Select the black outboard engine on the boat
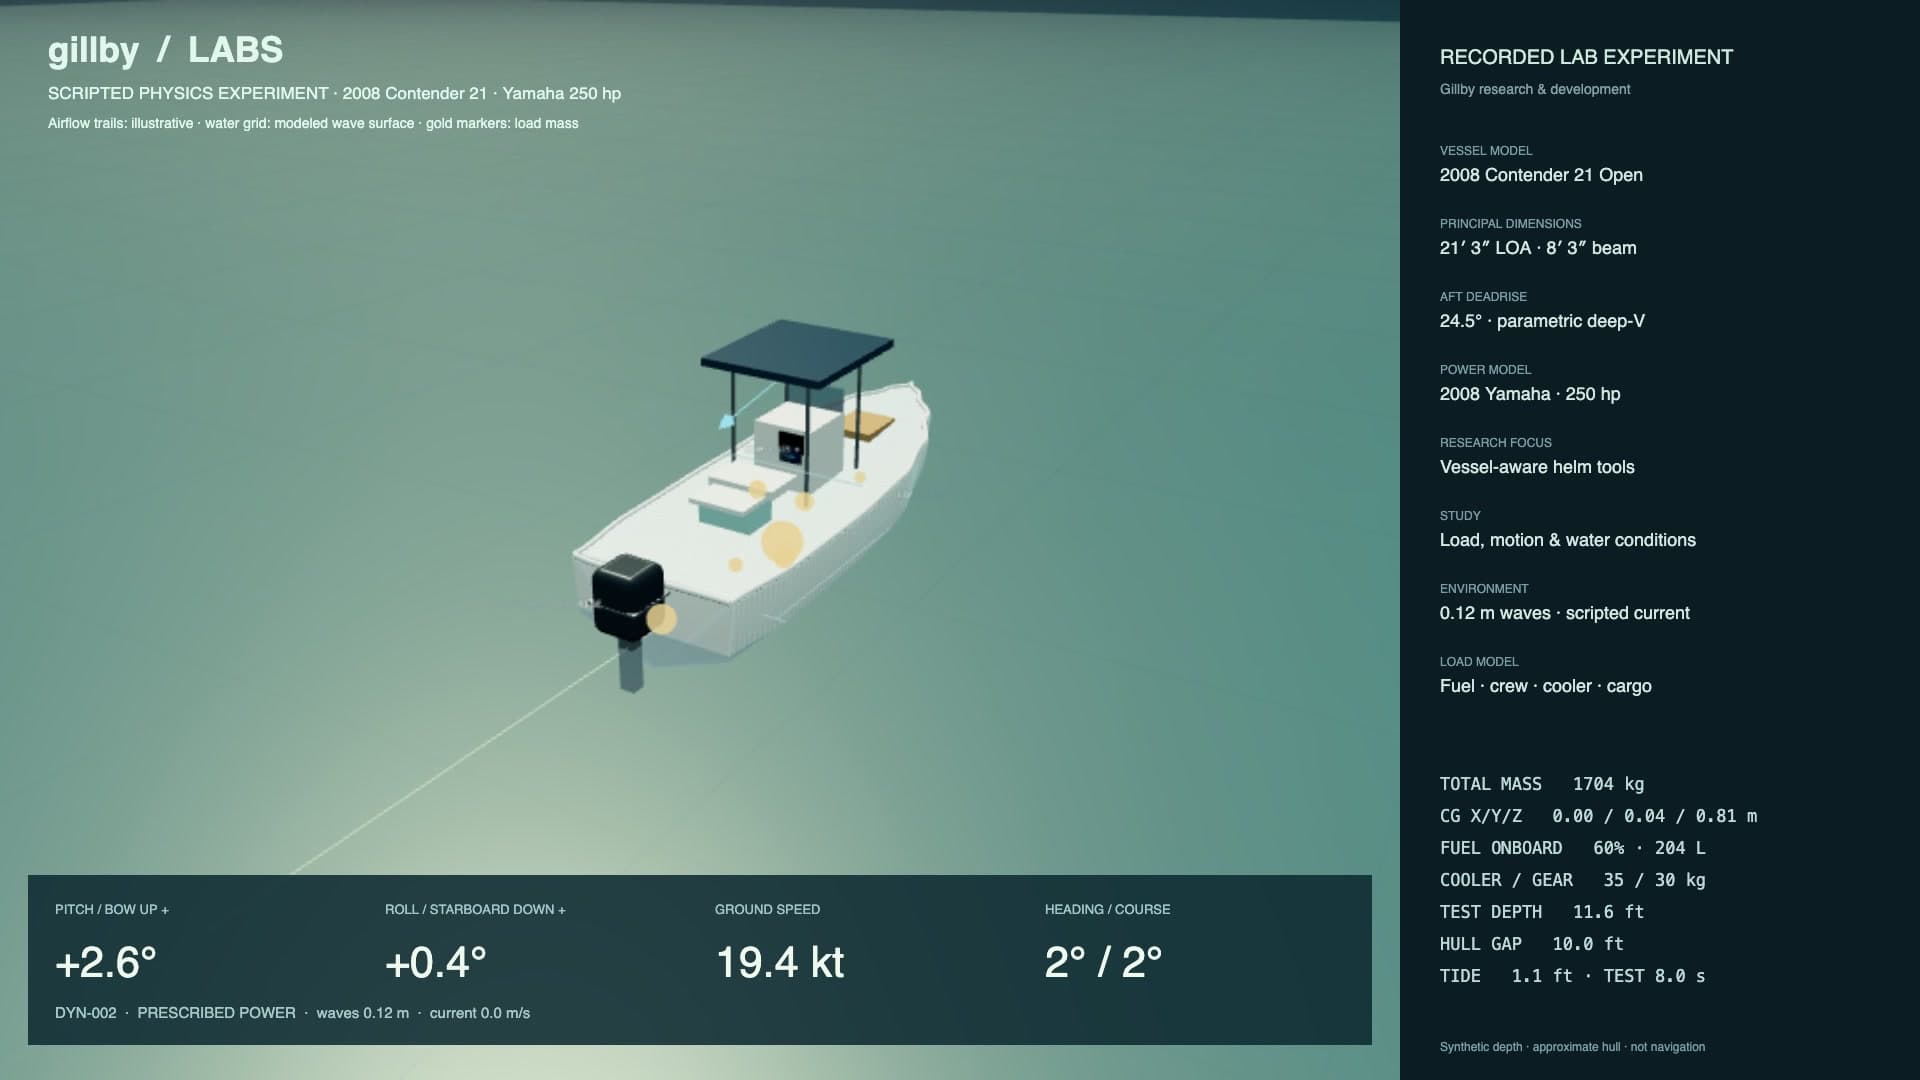Image resolution: width=1920 pixels, height=1080 pixels. 628,597
